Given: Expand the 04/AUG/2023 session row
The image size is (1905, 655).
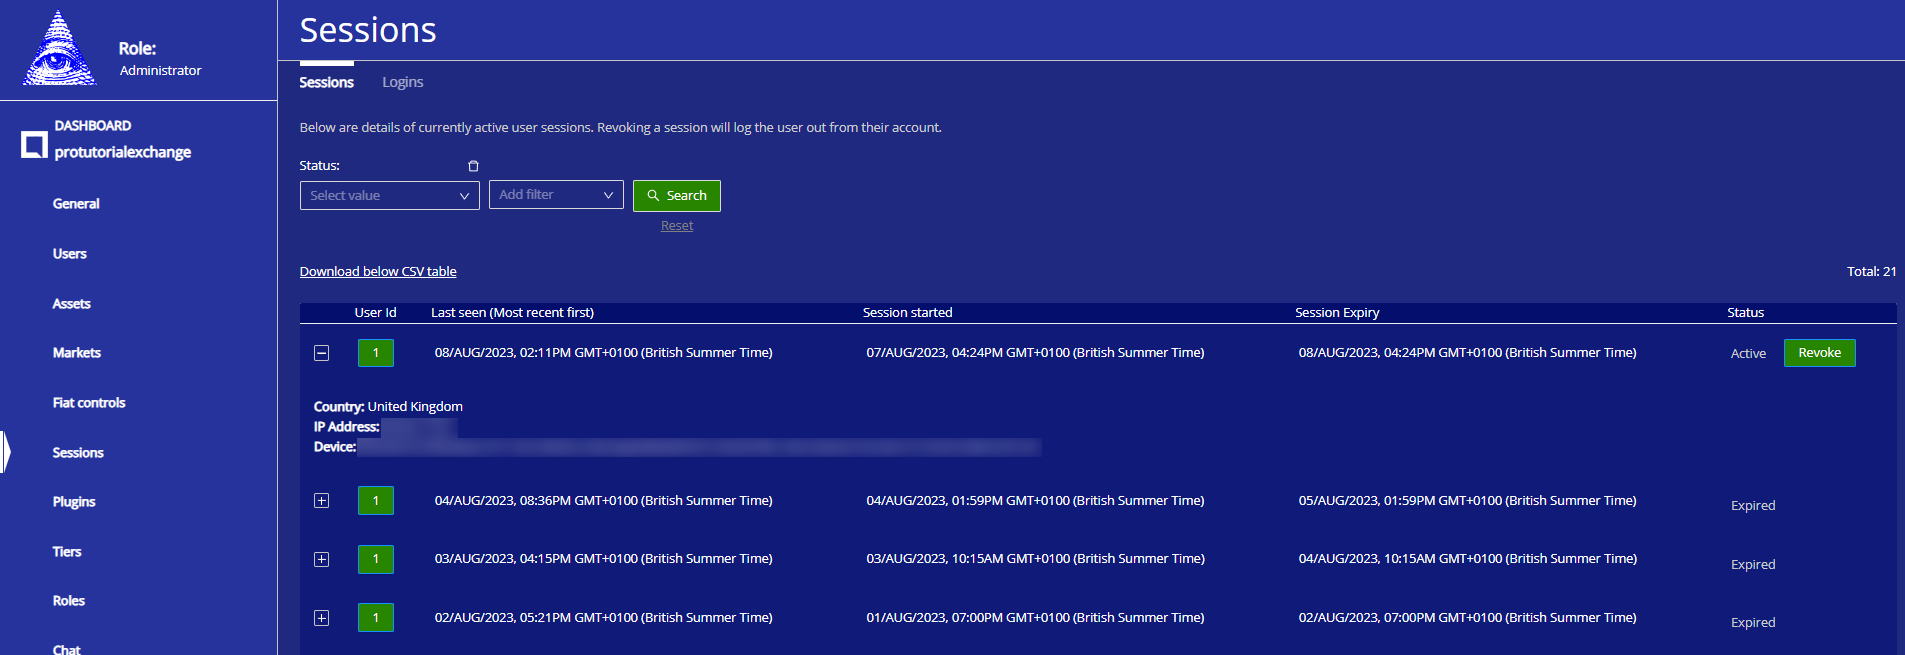Looking at the screenshot, I should (322, 501).
